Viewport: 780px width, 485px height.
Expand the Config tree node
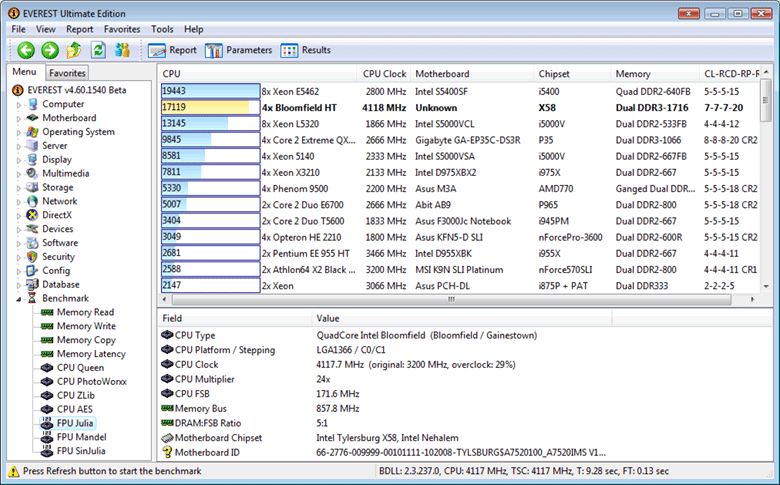[x=19, y=271]
